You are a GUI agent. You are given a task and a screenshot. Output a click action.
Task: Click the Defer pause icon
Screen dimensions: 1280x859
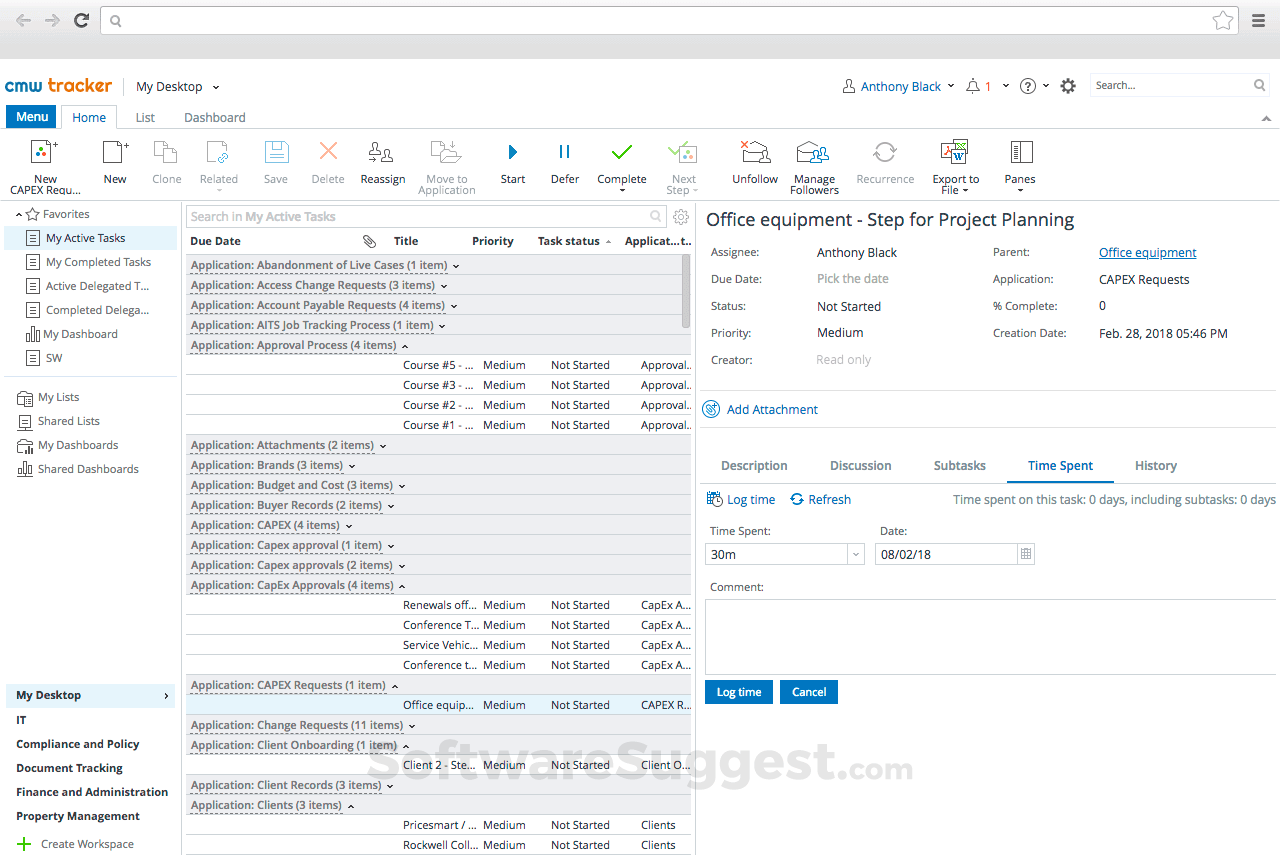click(564, 153)
